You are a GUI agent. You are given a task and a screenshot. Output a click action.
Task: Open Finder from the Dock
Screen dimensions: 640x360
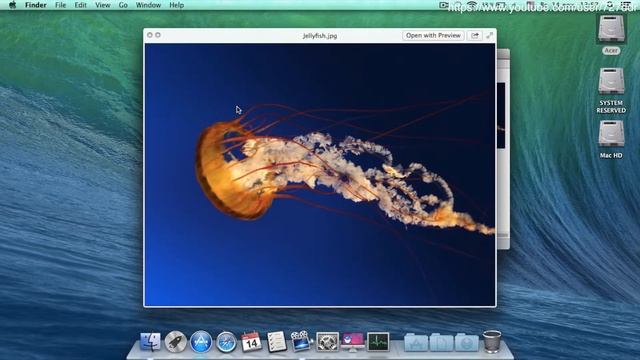(x=150, y=342)
